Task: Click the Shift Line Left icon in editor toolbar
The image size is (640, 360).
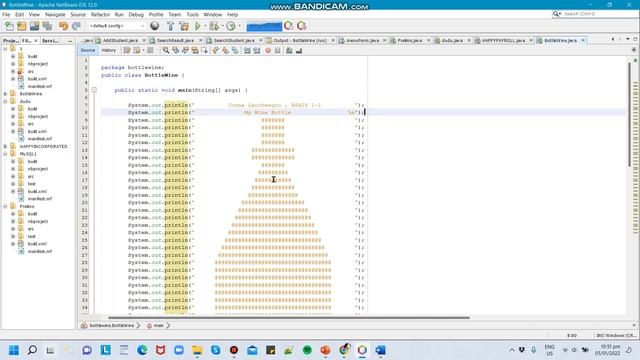Action: coord(247,51)
